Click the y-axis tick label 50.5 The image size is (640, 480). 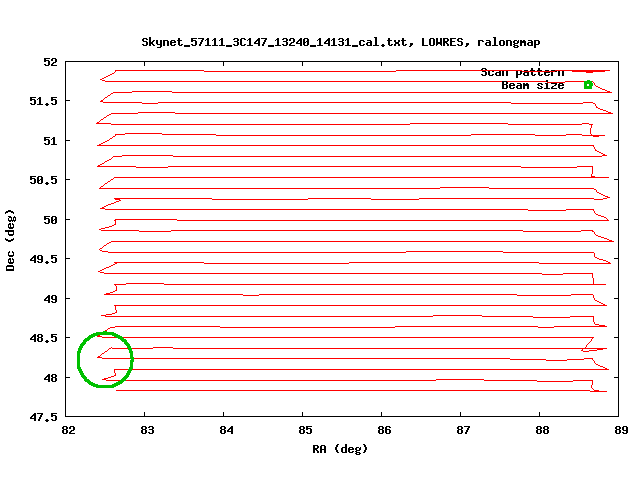click(x=44, y=180)
